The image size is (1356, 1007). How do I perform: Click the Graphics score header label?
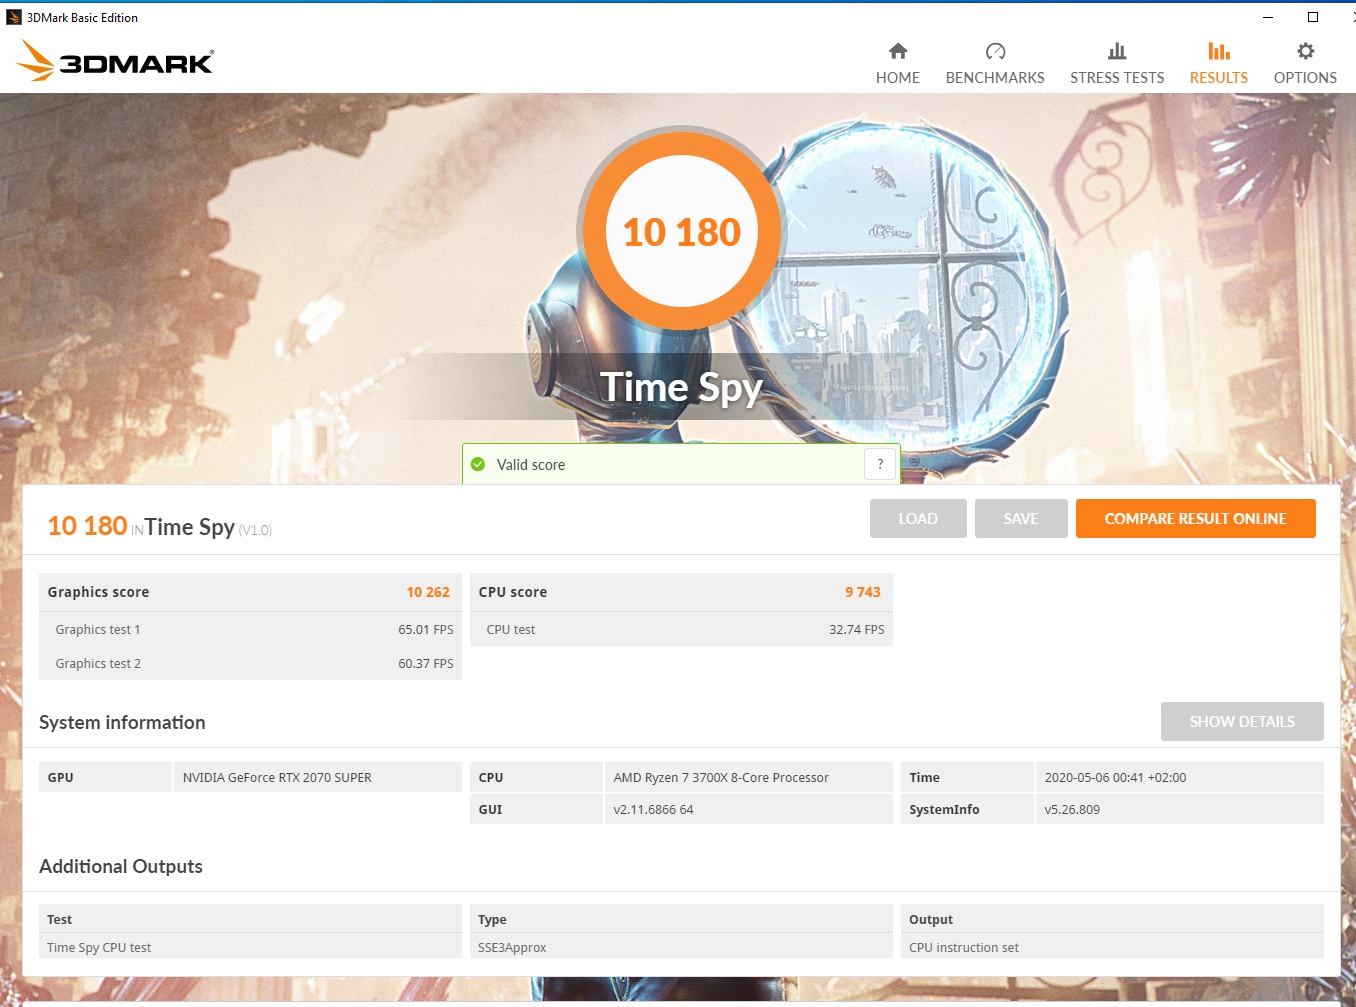98,592
